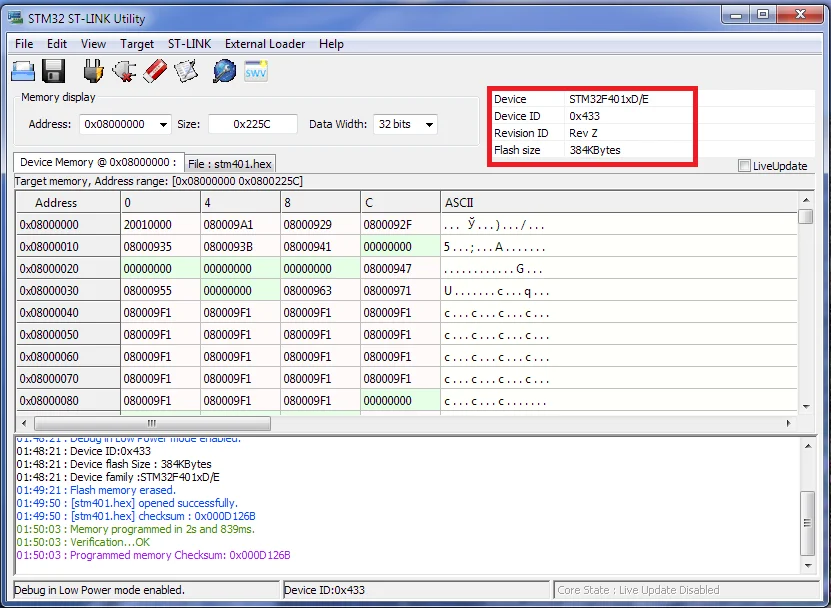Open the Help menu

(x=331, y=44)
